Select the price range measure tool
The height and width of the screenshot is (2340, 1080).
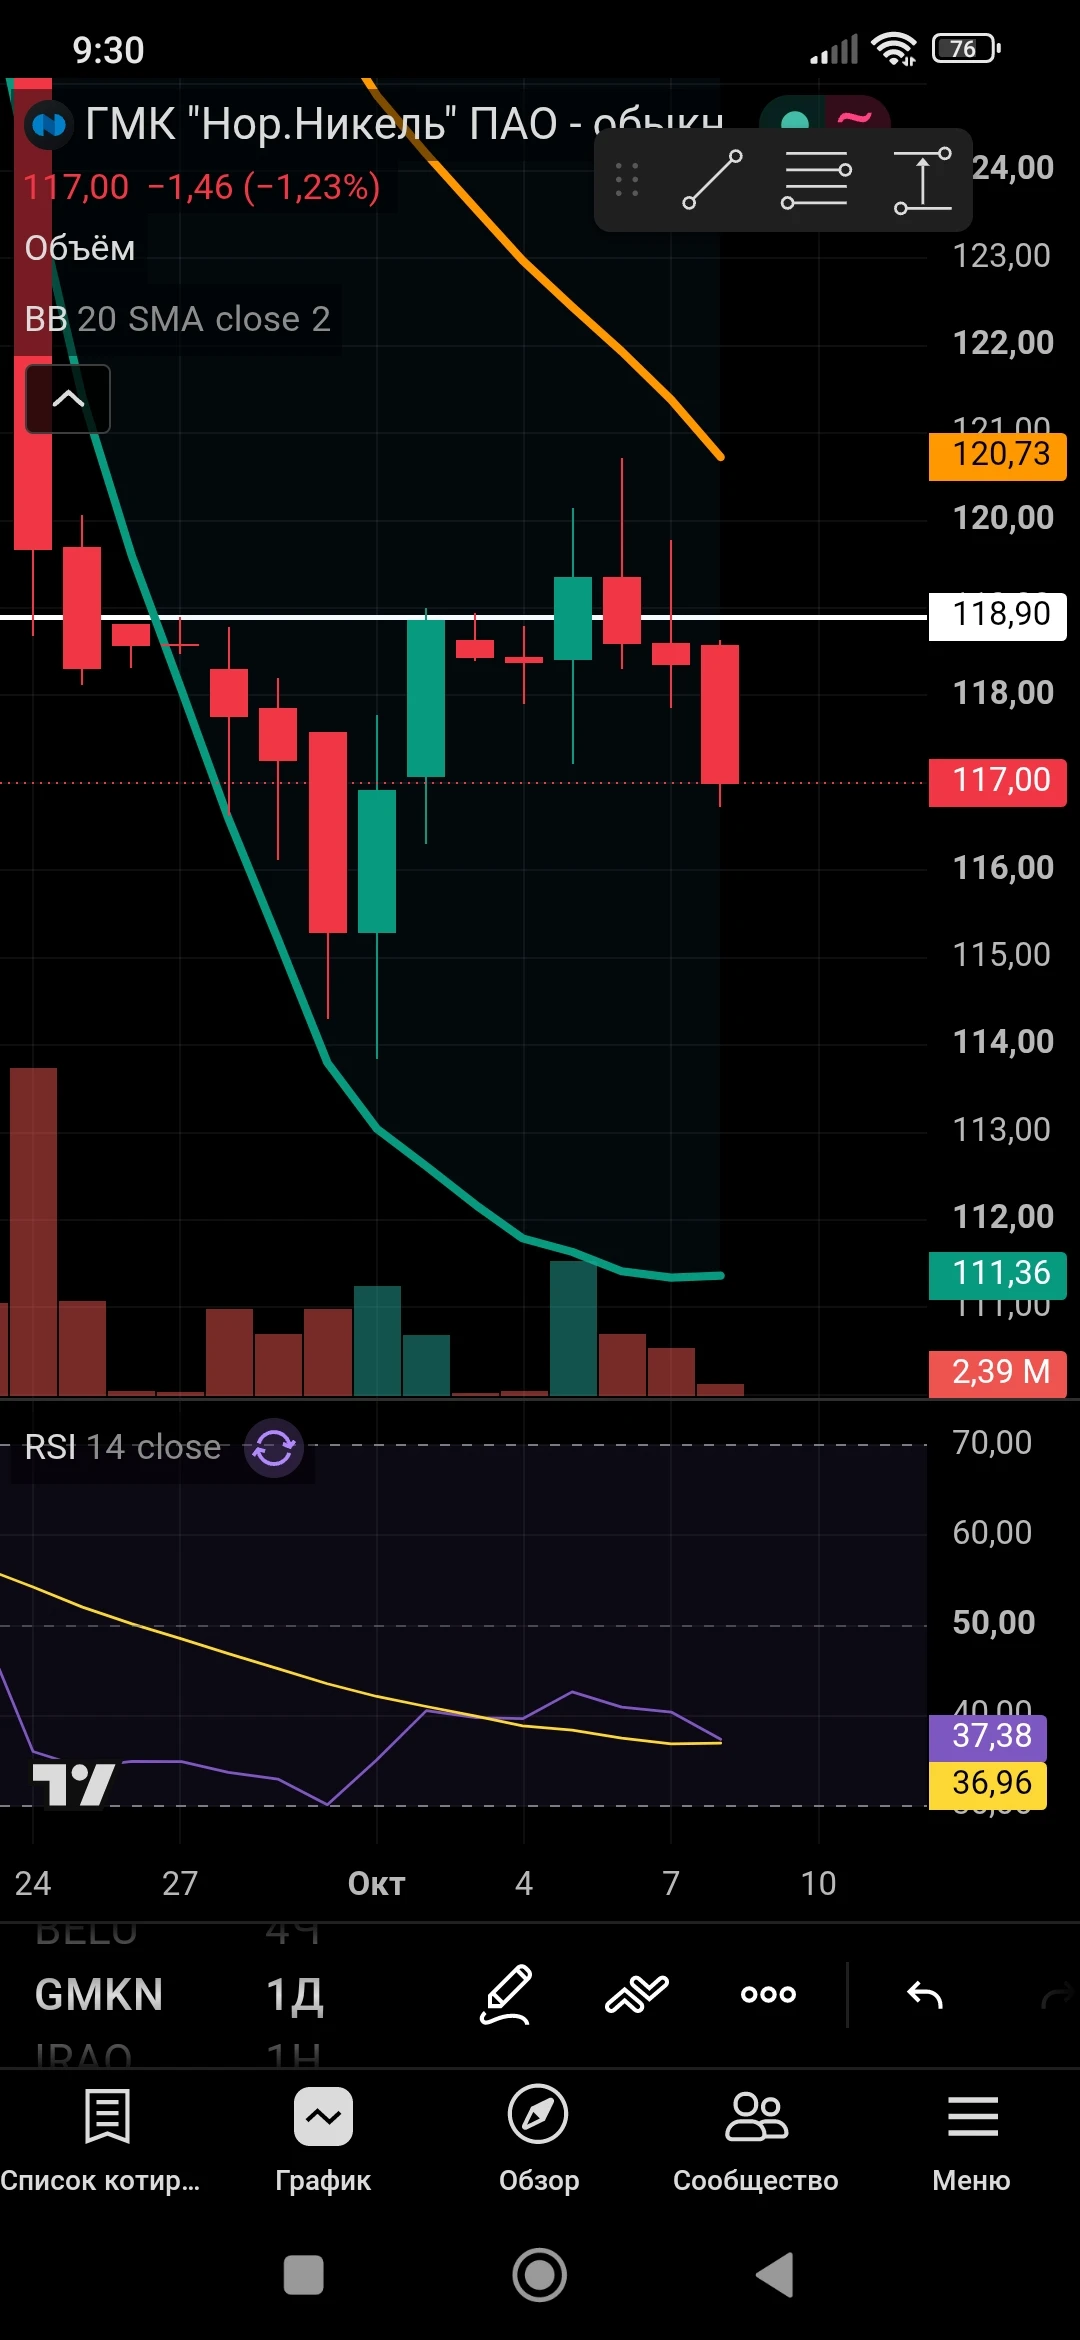point(922,180)
